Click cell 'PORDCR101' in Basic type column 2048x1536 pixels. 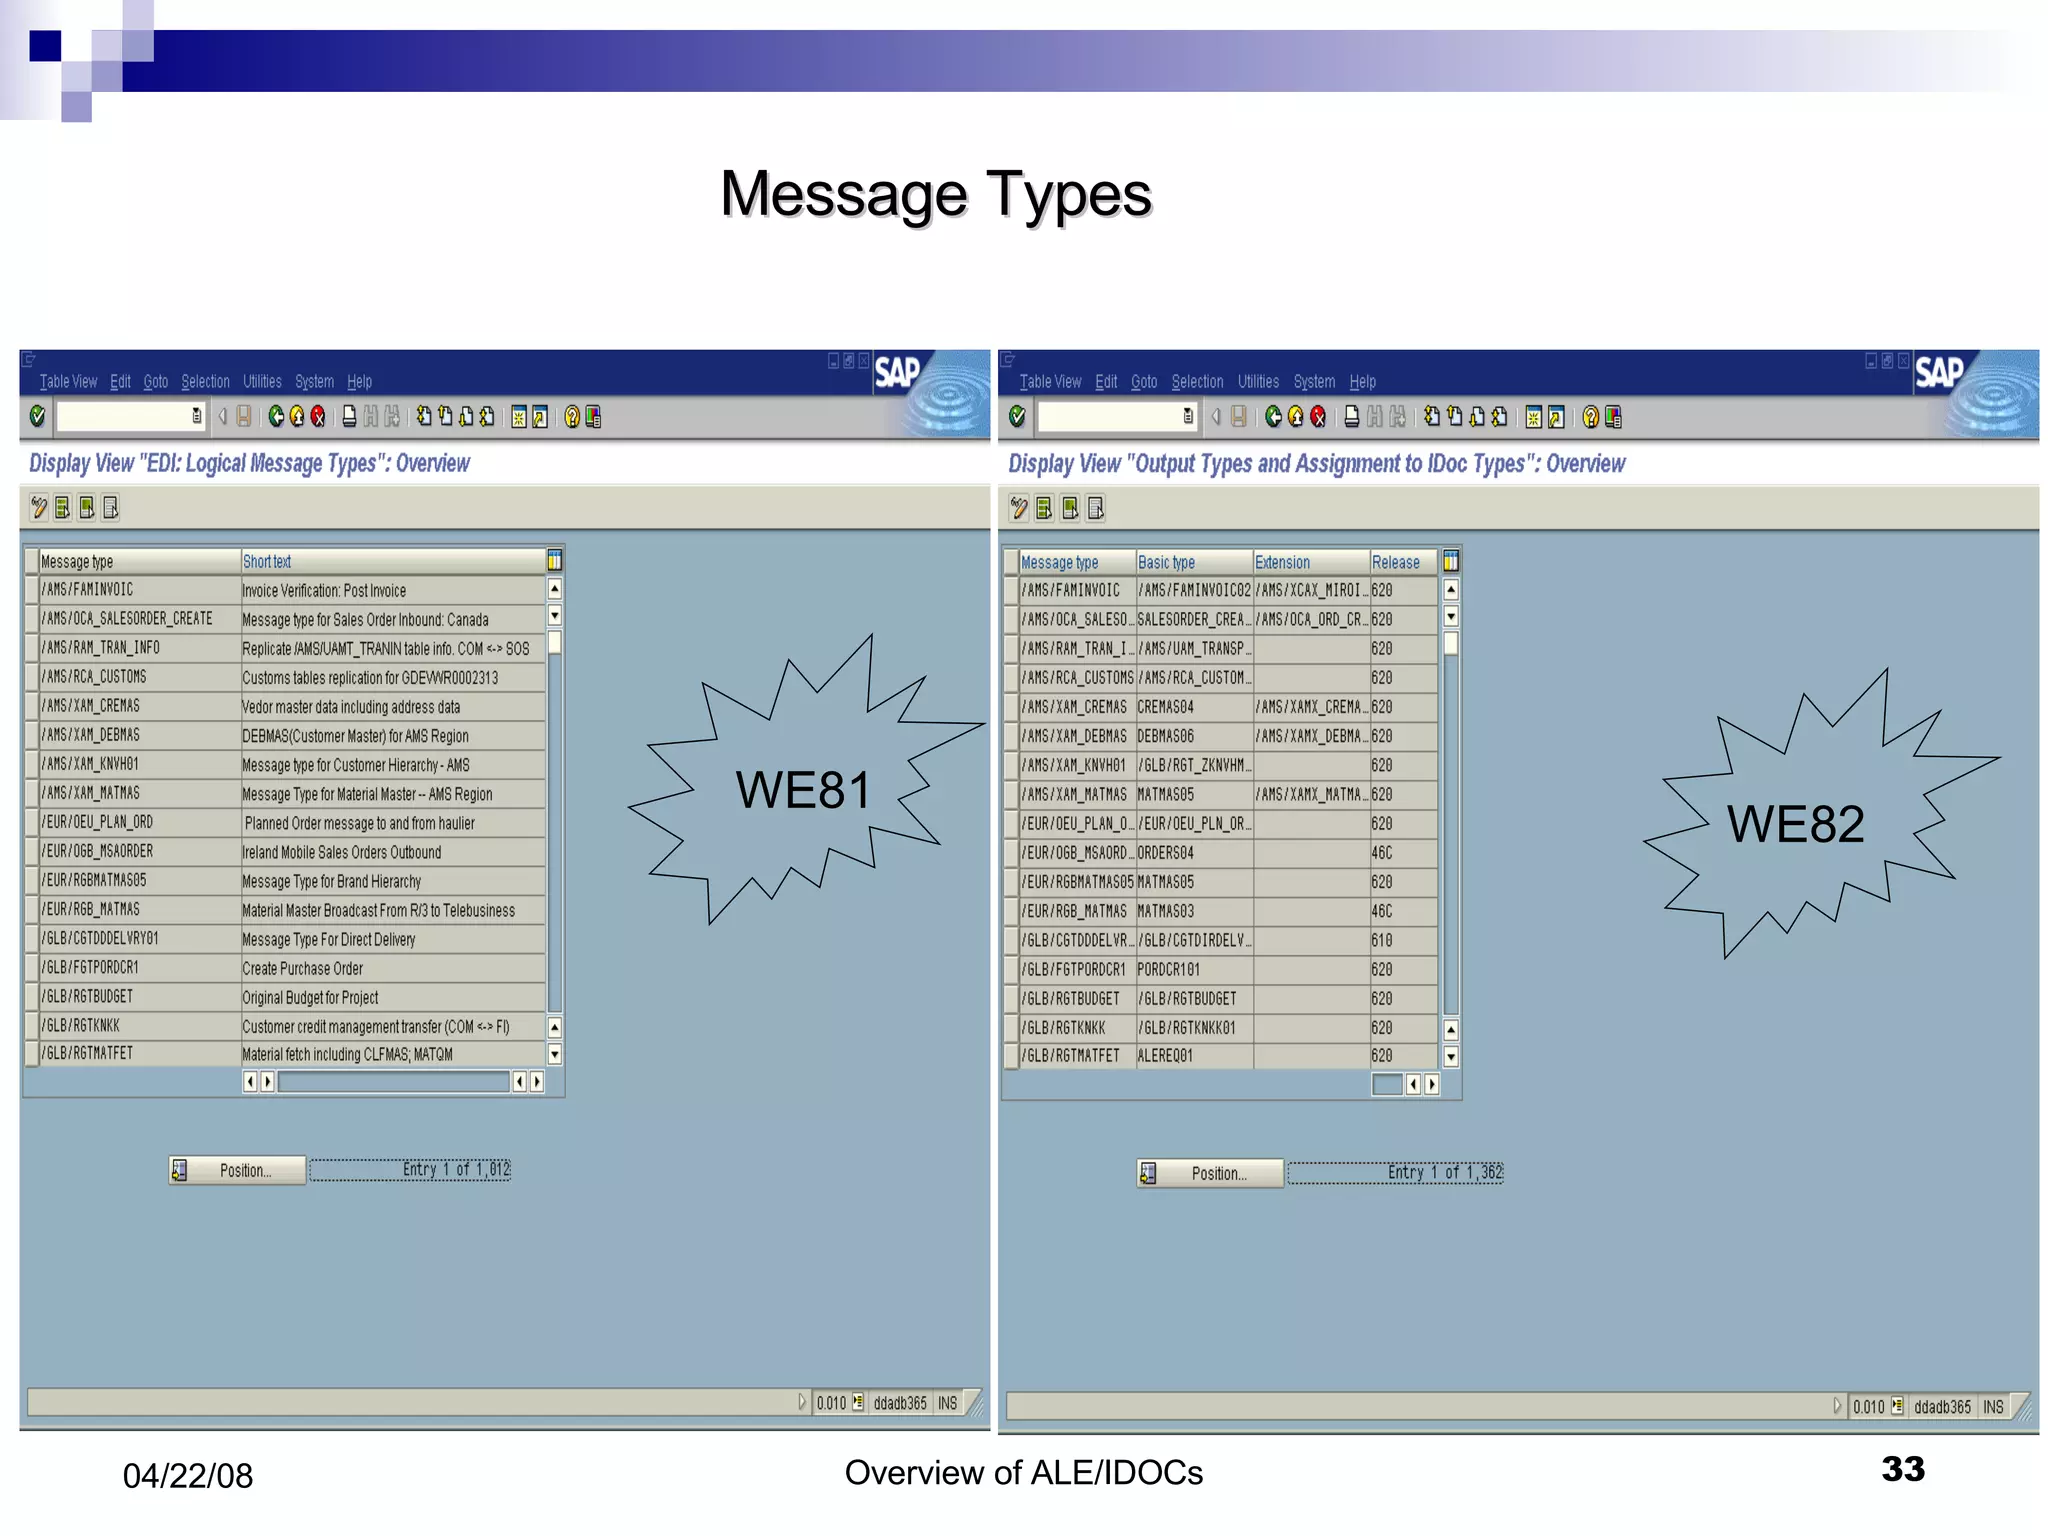pyautogui.click(x=1194, y=969)
